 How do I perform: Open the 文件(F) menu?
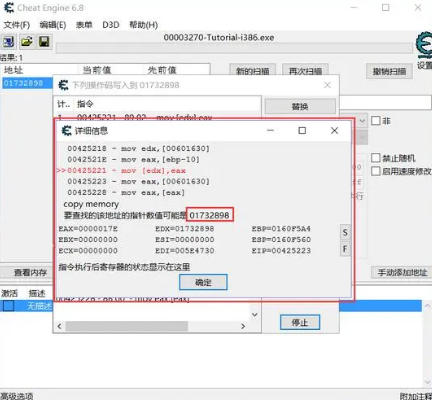[x=17, y=25]
